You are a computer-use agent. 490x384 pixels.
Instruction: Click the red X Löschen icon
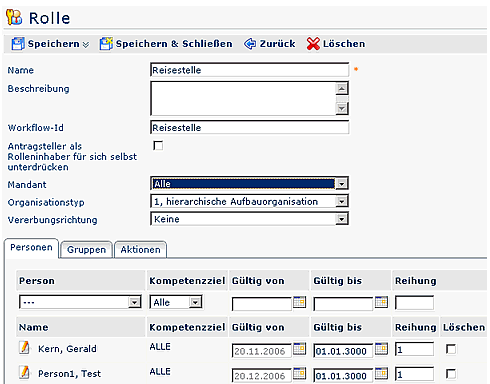click(313, 44)
